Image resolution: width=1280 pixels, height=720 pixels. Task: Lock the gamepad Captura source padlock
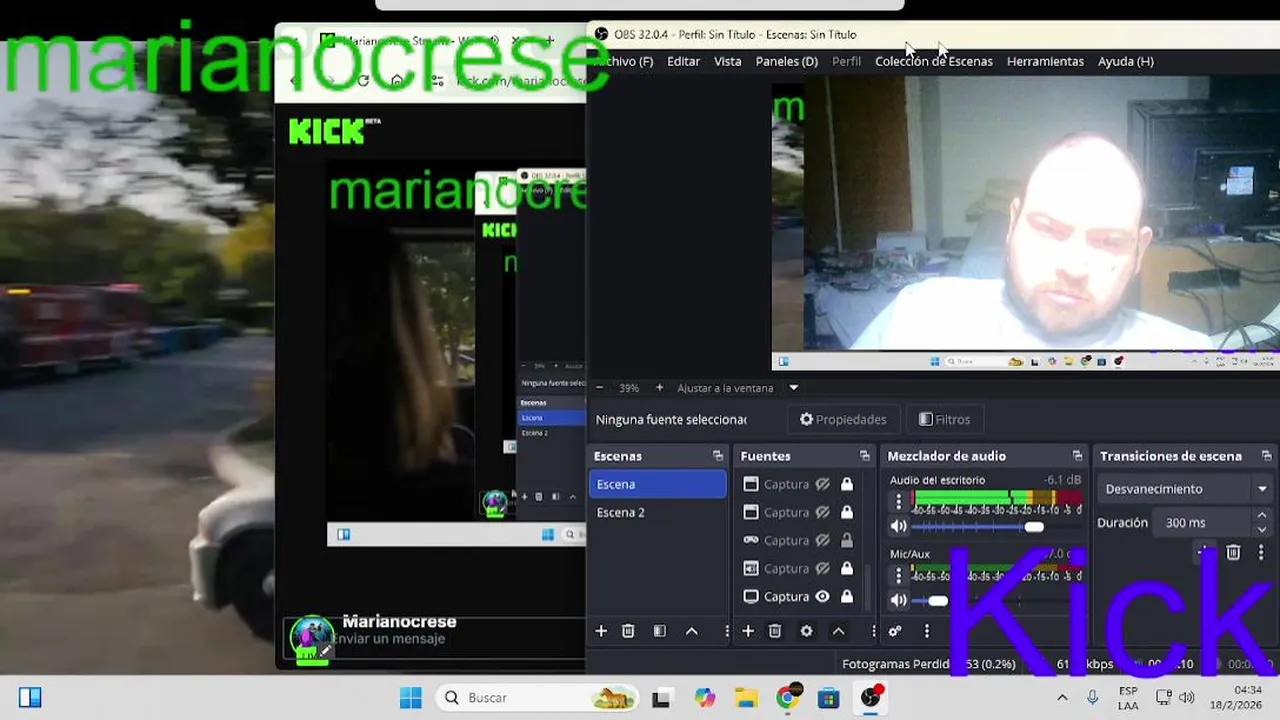click(847, 541)
